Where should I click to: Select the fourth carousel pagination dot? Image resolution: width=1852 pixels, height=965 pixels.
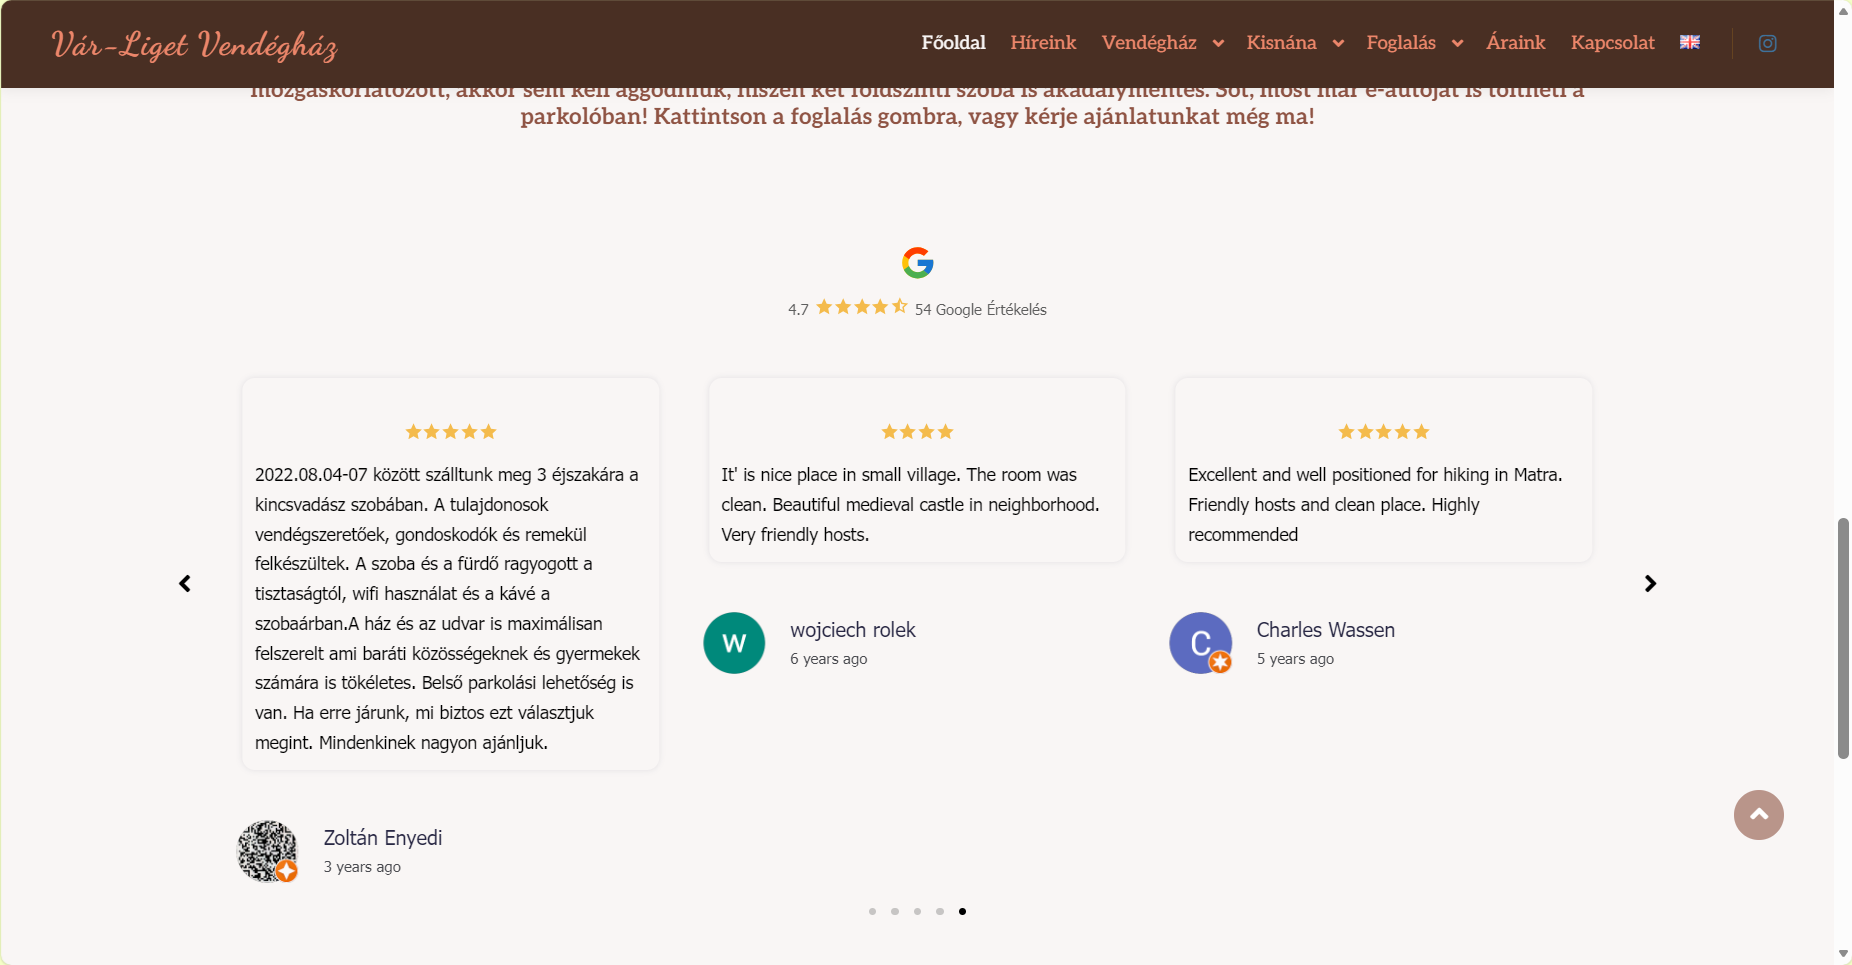940,911
